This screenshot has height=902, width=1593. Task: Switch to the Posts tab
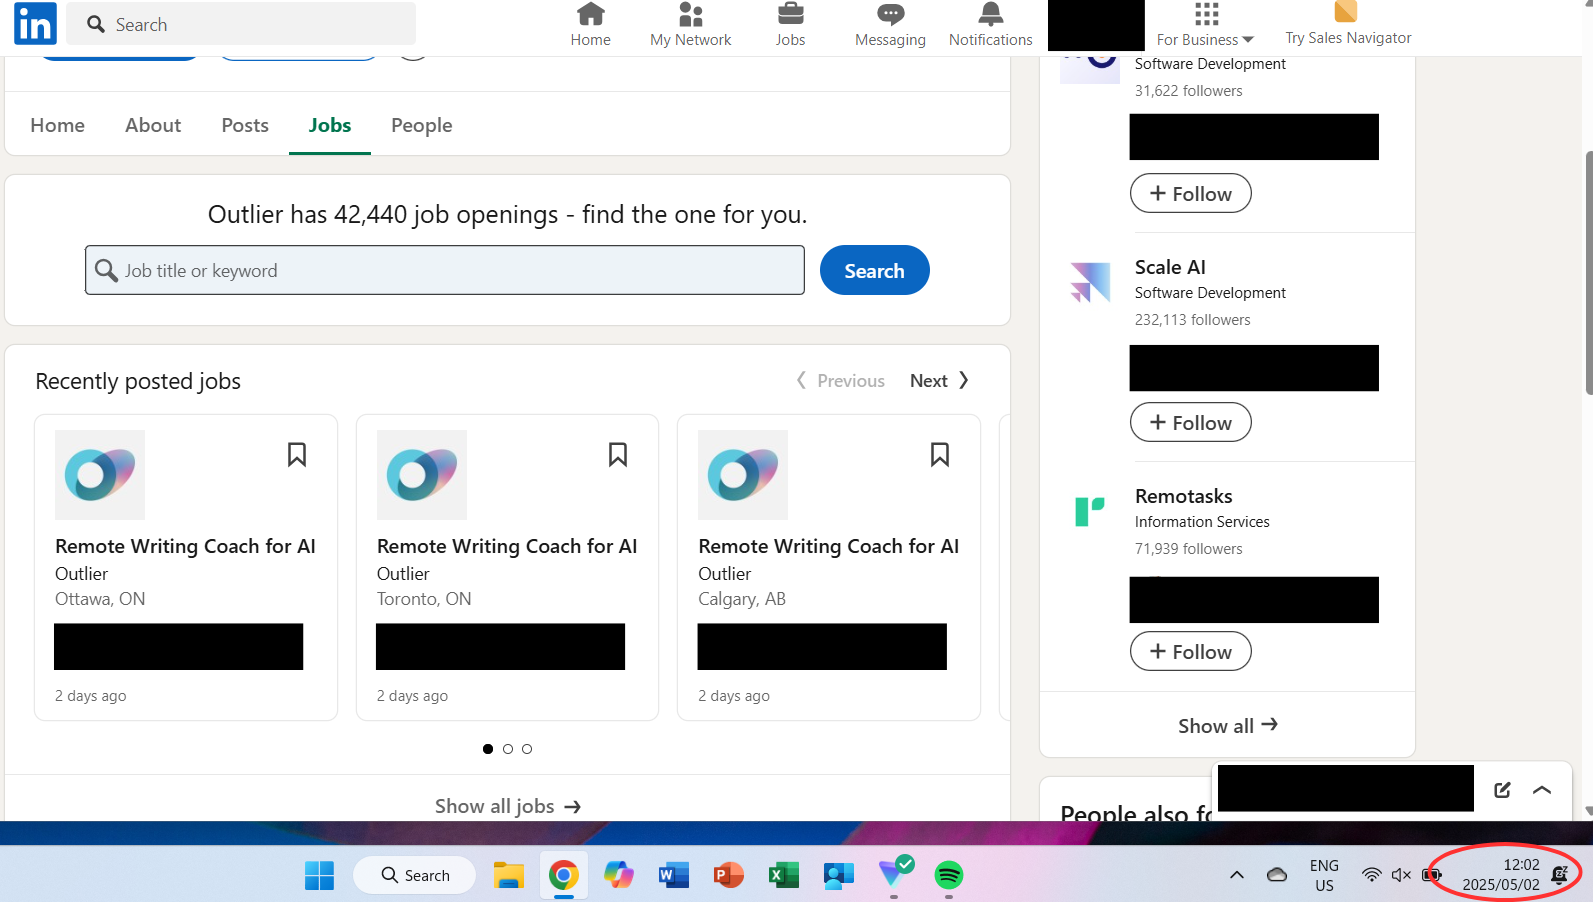coord(245,125)
